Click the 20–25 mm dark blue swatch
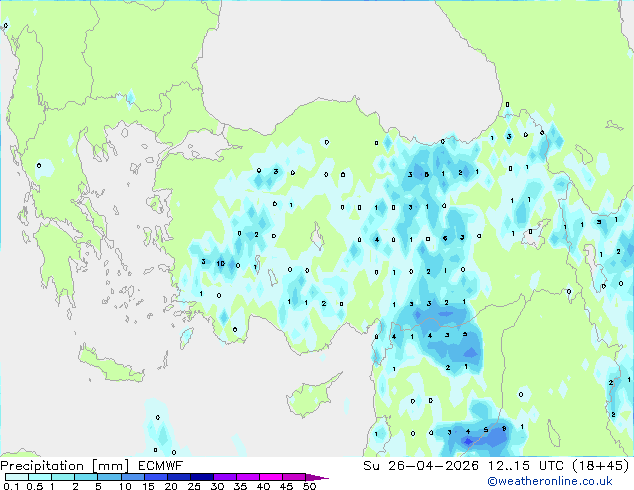The height and width of the screenshot is (490, 634). pos(178,477)
